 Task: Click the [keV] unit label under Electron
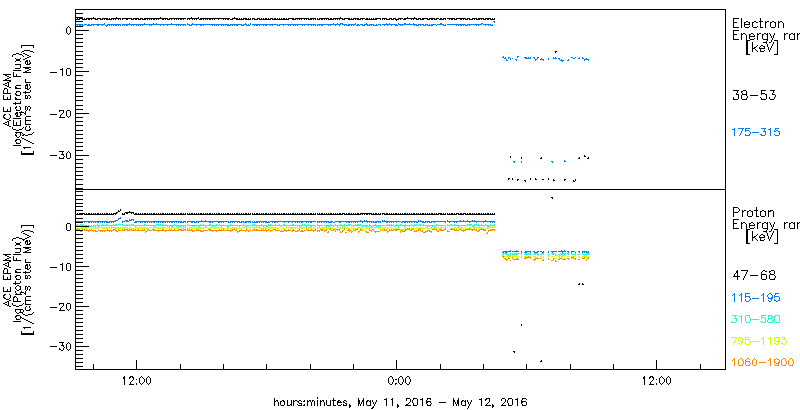coord(761,48)
